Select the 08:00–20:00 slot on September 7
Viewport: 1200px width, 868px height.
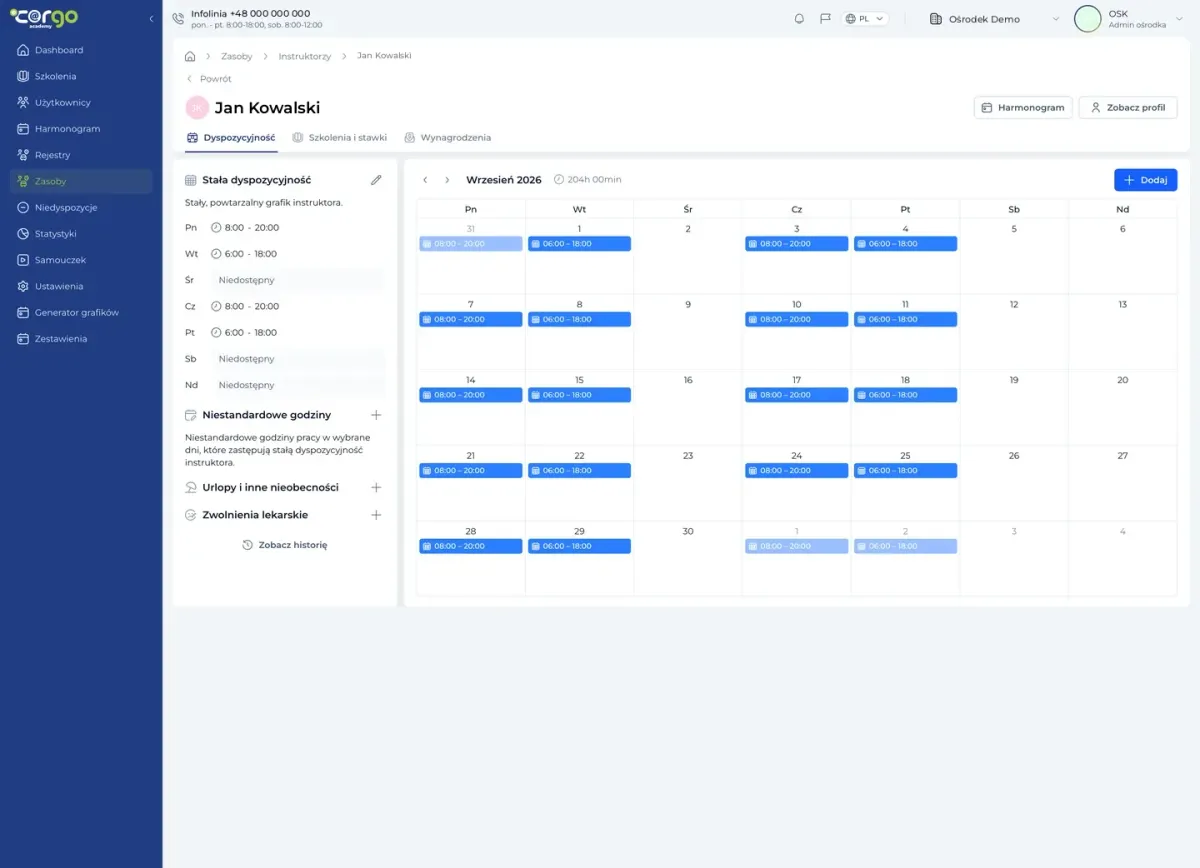tap(471, 319)
